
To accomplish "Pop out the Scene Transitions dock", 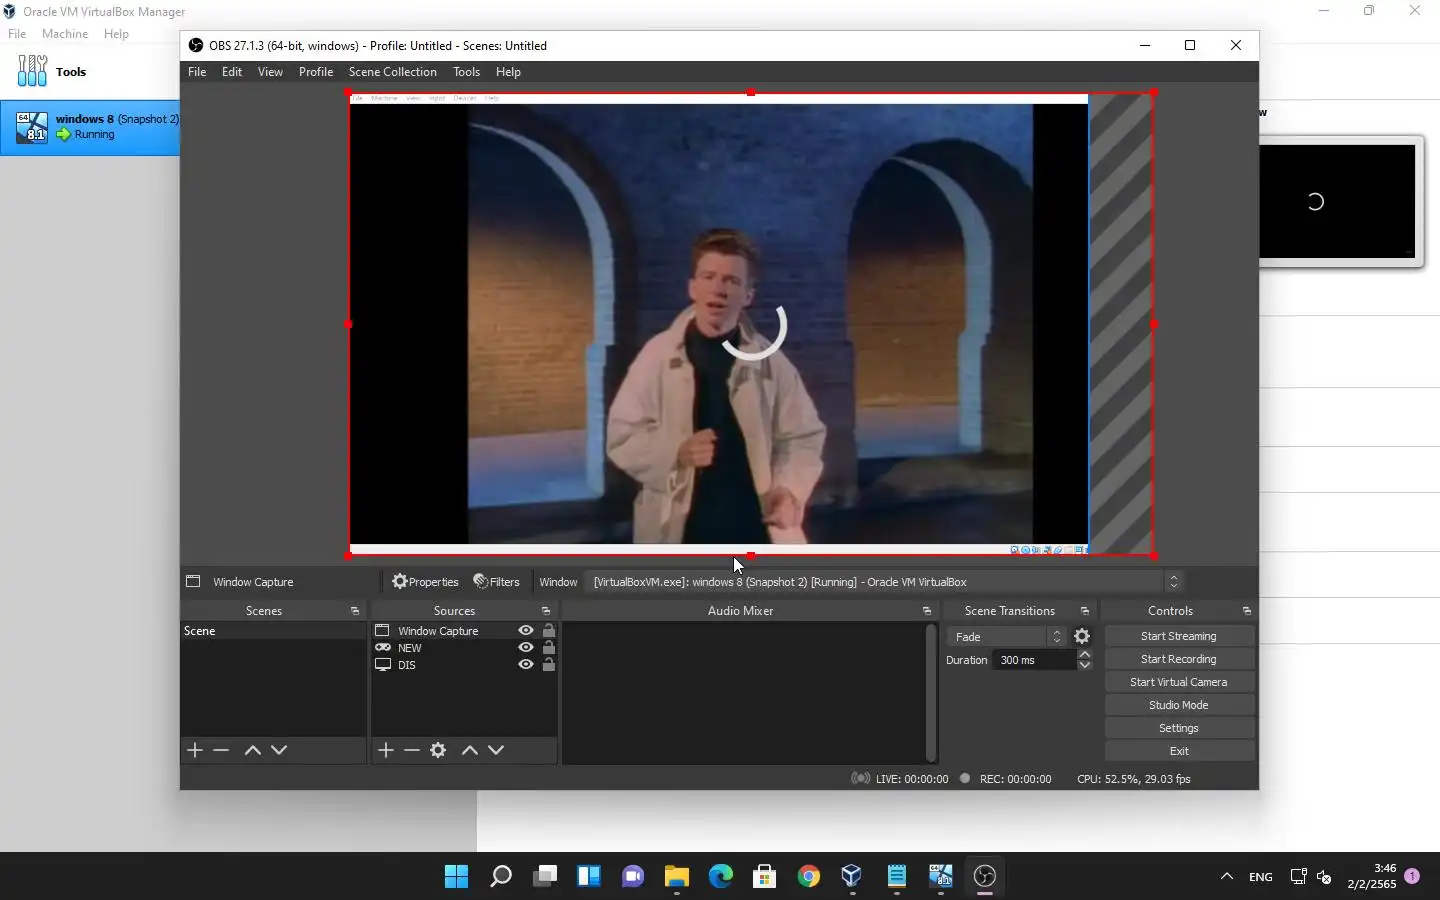I will (x=1085, y=611).
